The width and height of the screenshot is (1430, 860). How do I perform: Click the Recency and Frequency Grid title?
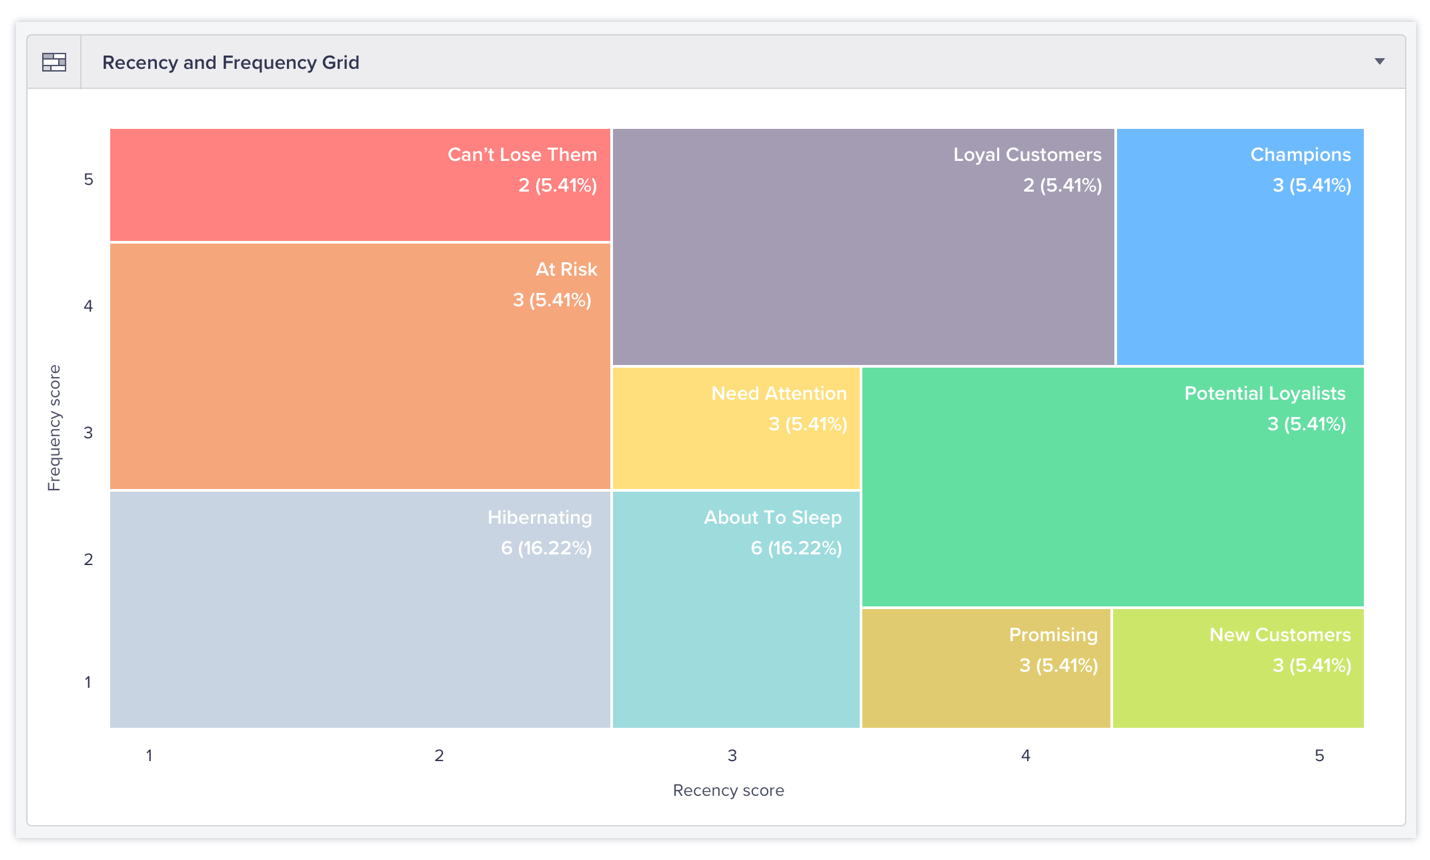230,62
